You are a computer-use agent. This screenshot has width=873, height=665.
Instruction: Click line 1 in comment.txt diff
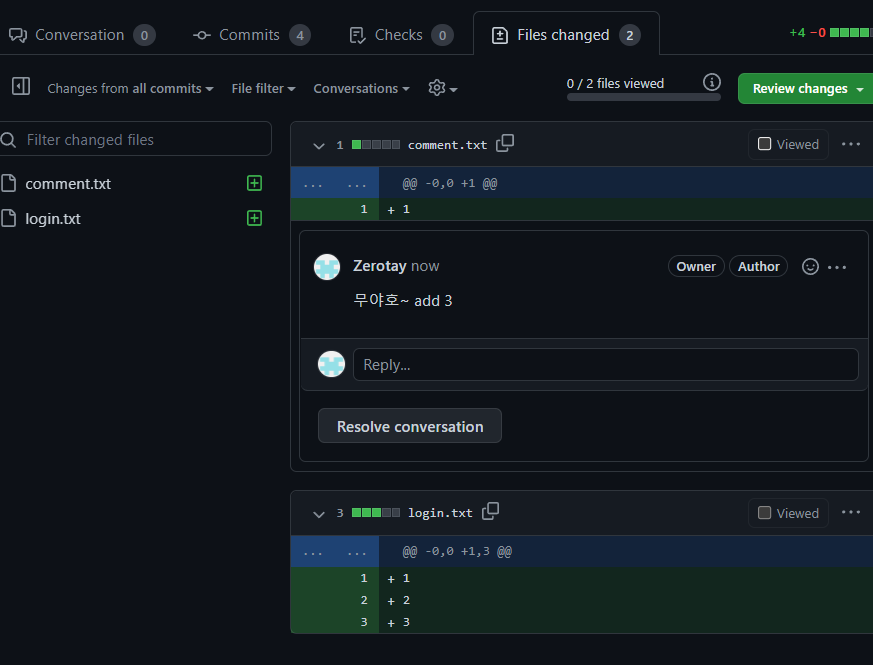[x=582, y=209]
